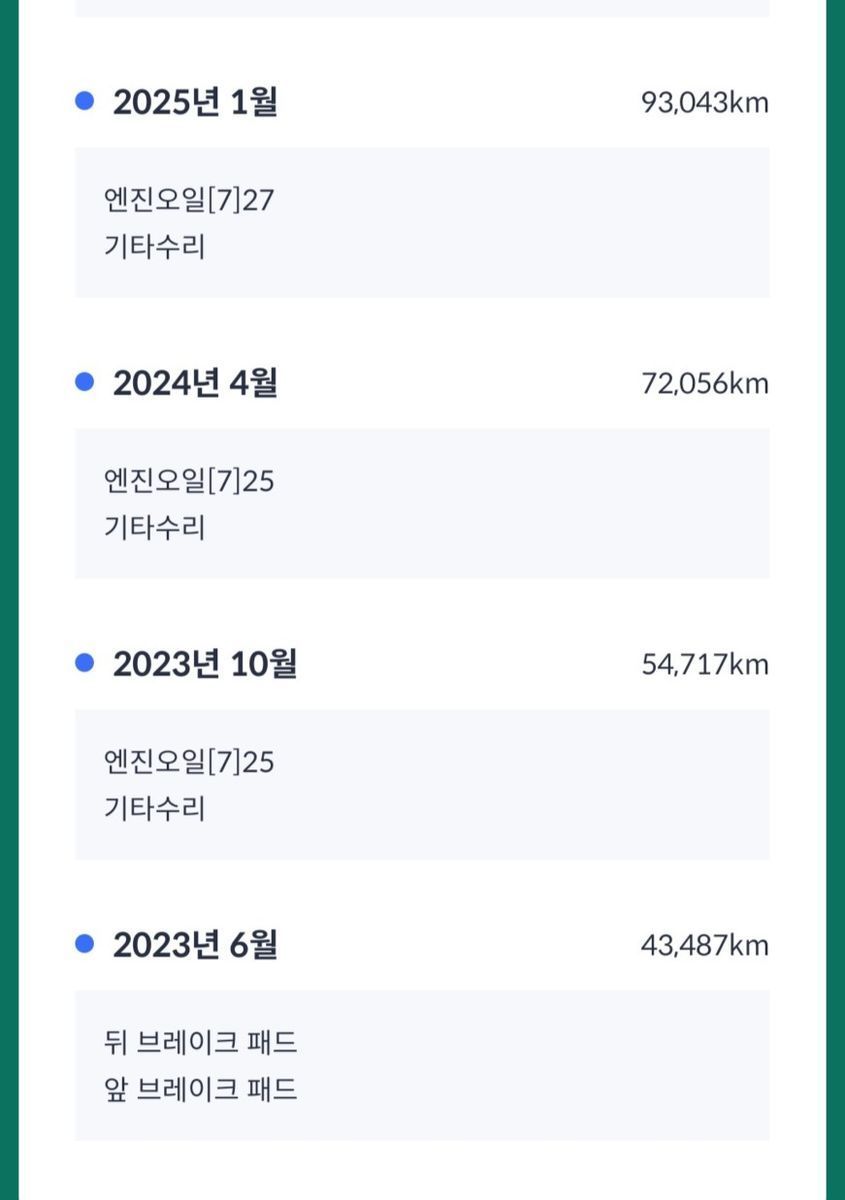This screenshot has width=845, height=1200.
Task: Select the 2023년 6월 date heading
Action: click(195, 945)
